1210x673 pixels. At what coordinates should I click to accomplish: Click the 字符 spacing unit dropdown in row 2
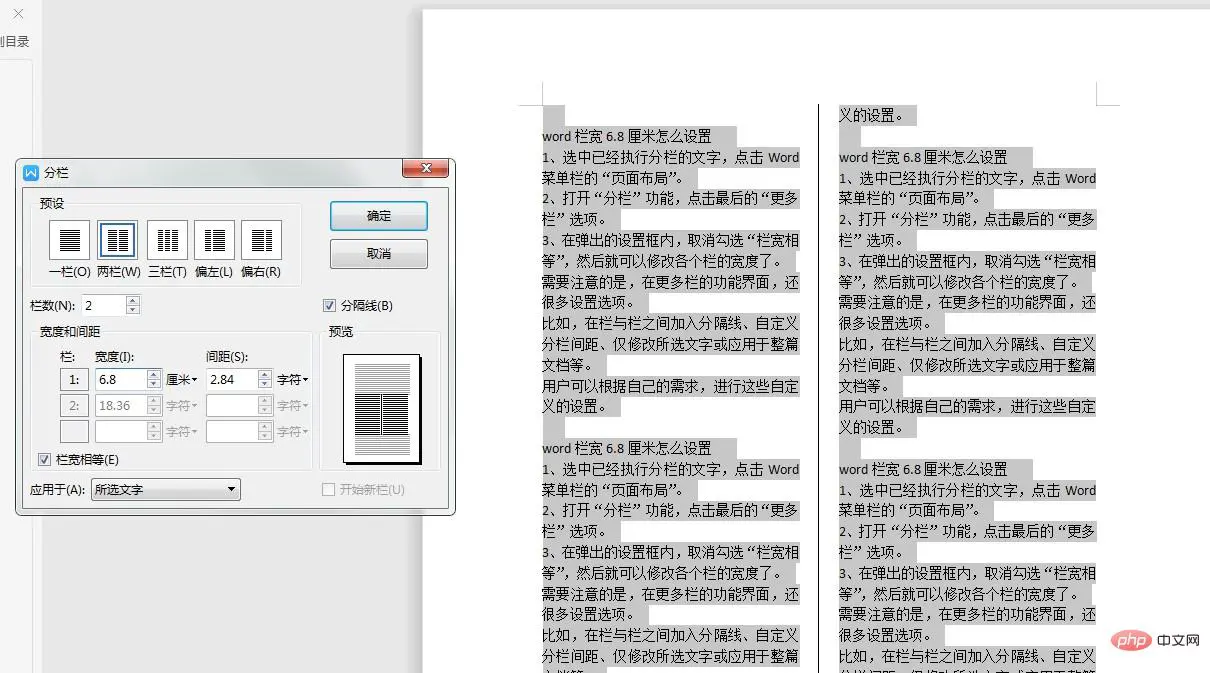click(x=293, y=406)
